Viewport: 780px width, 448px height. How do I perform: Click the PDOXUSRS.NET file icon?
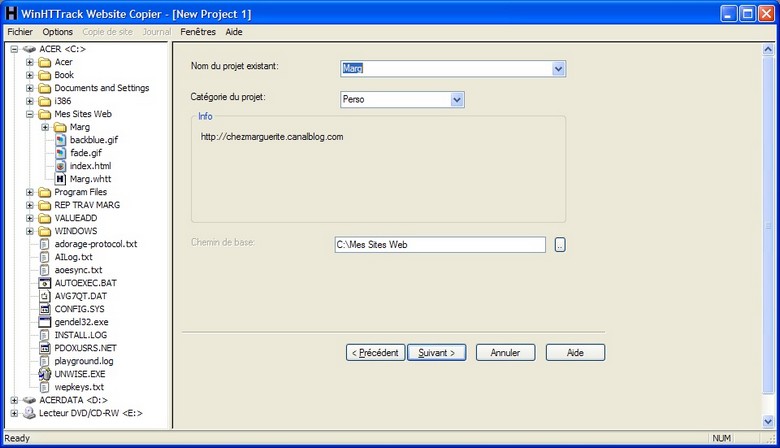pos(45,348)
